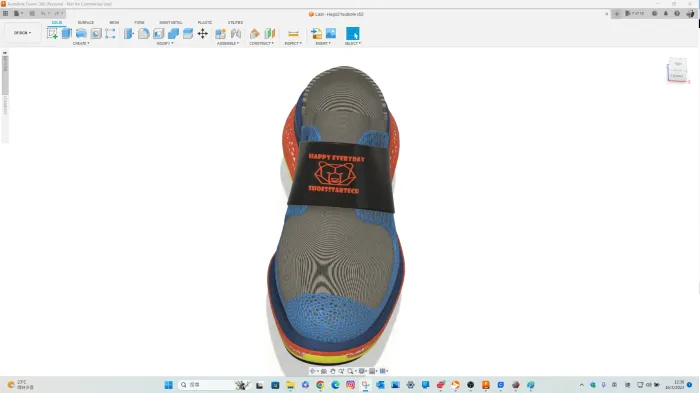Click the ViewCube front face

[x=677, y=76]
